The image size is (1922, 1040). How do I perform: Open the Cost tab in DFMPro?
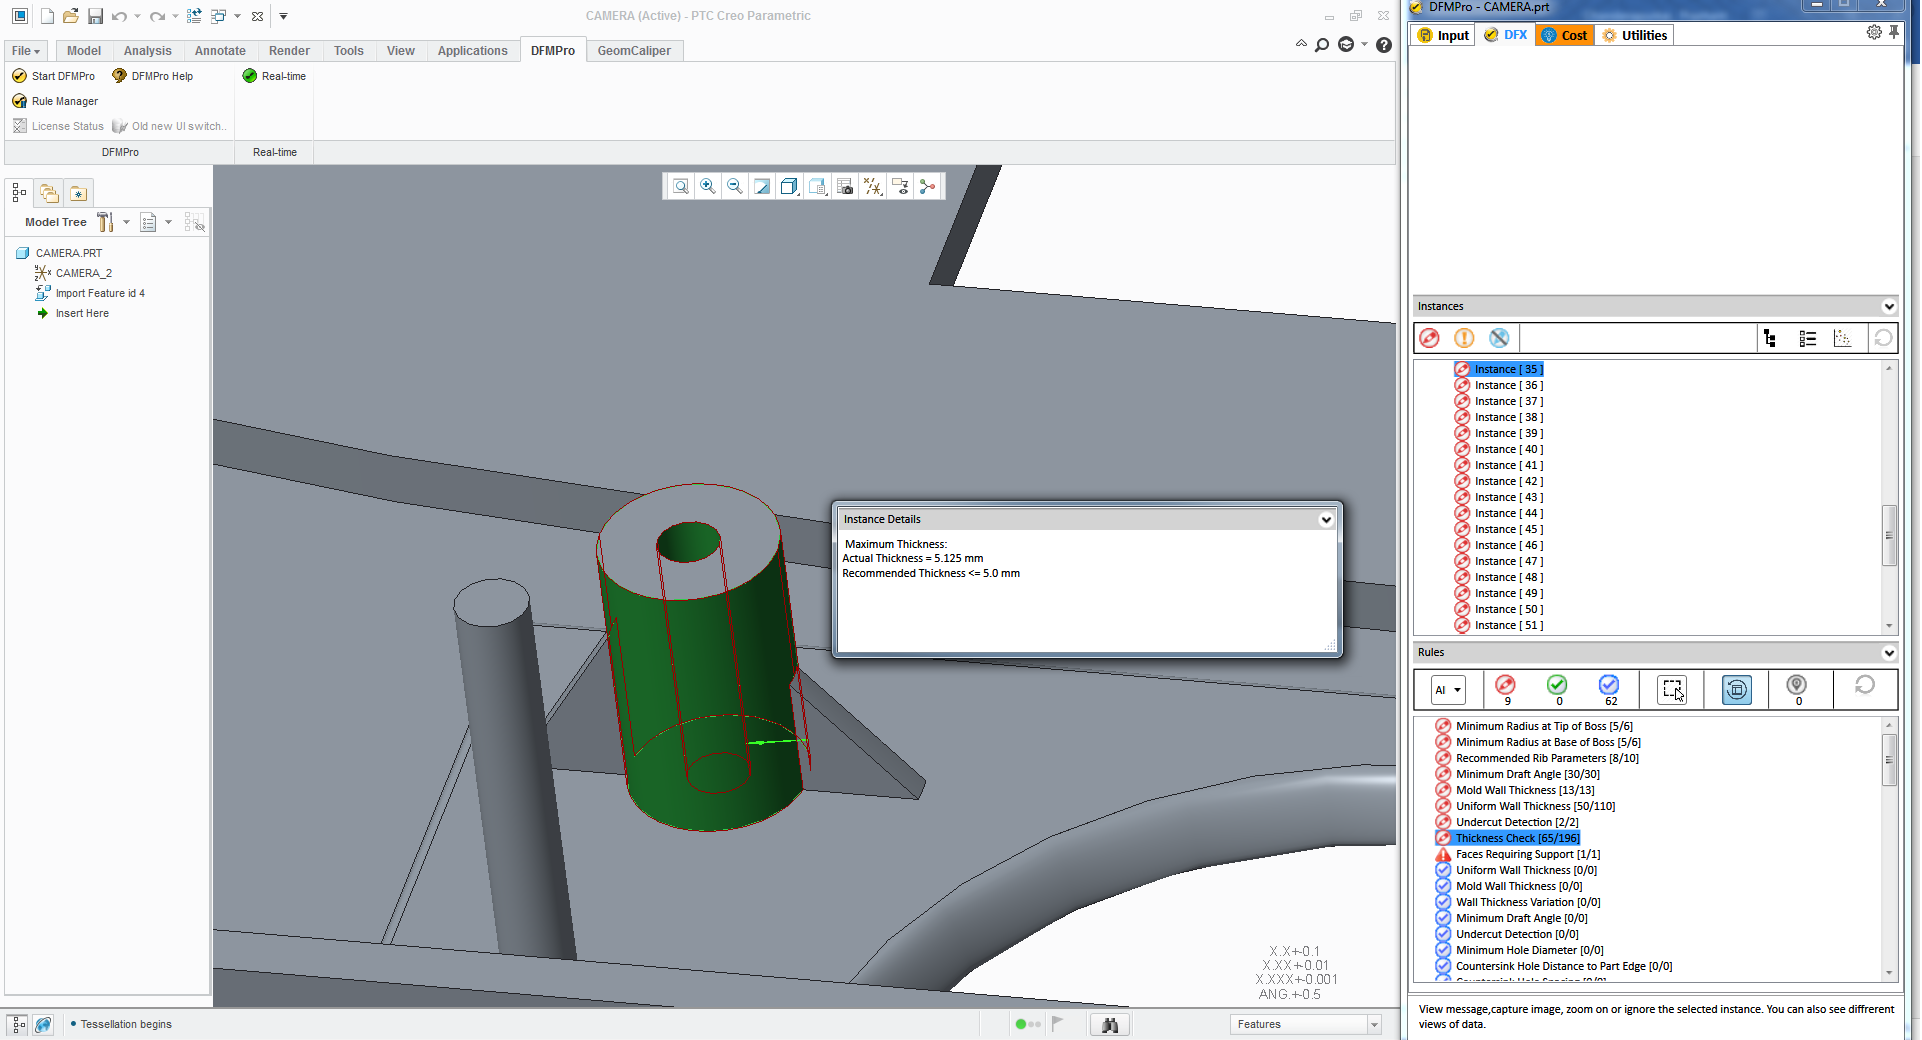pos(1565,35)
